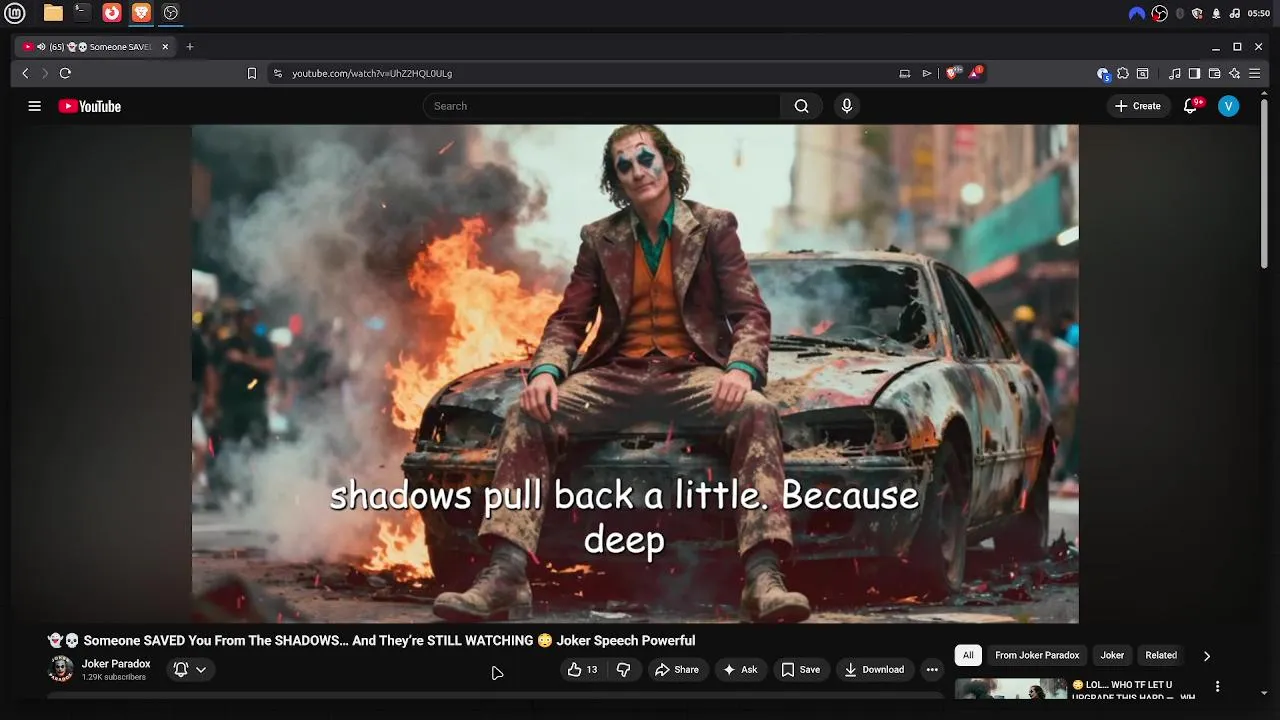The height and width of the screenshot is (720, 1280).
Task: Select the All filter chip
Action: coord(968,655)
